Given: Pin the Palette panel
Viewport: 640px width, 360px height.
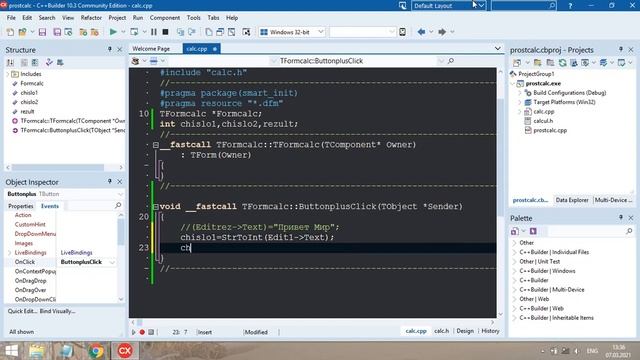Looking at the screenshot, I should 620,218.
